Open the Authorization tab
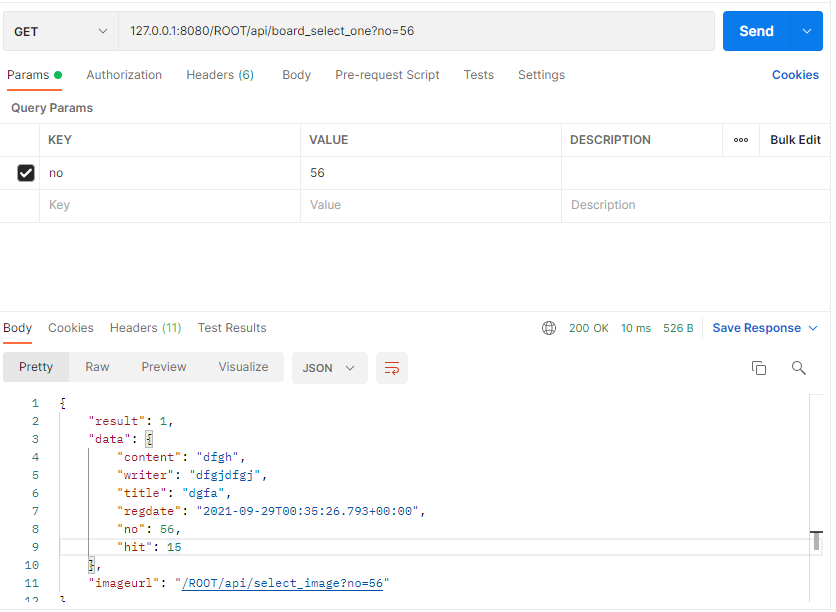 click(124, 75)
